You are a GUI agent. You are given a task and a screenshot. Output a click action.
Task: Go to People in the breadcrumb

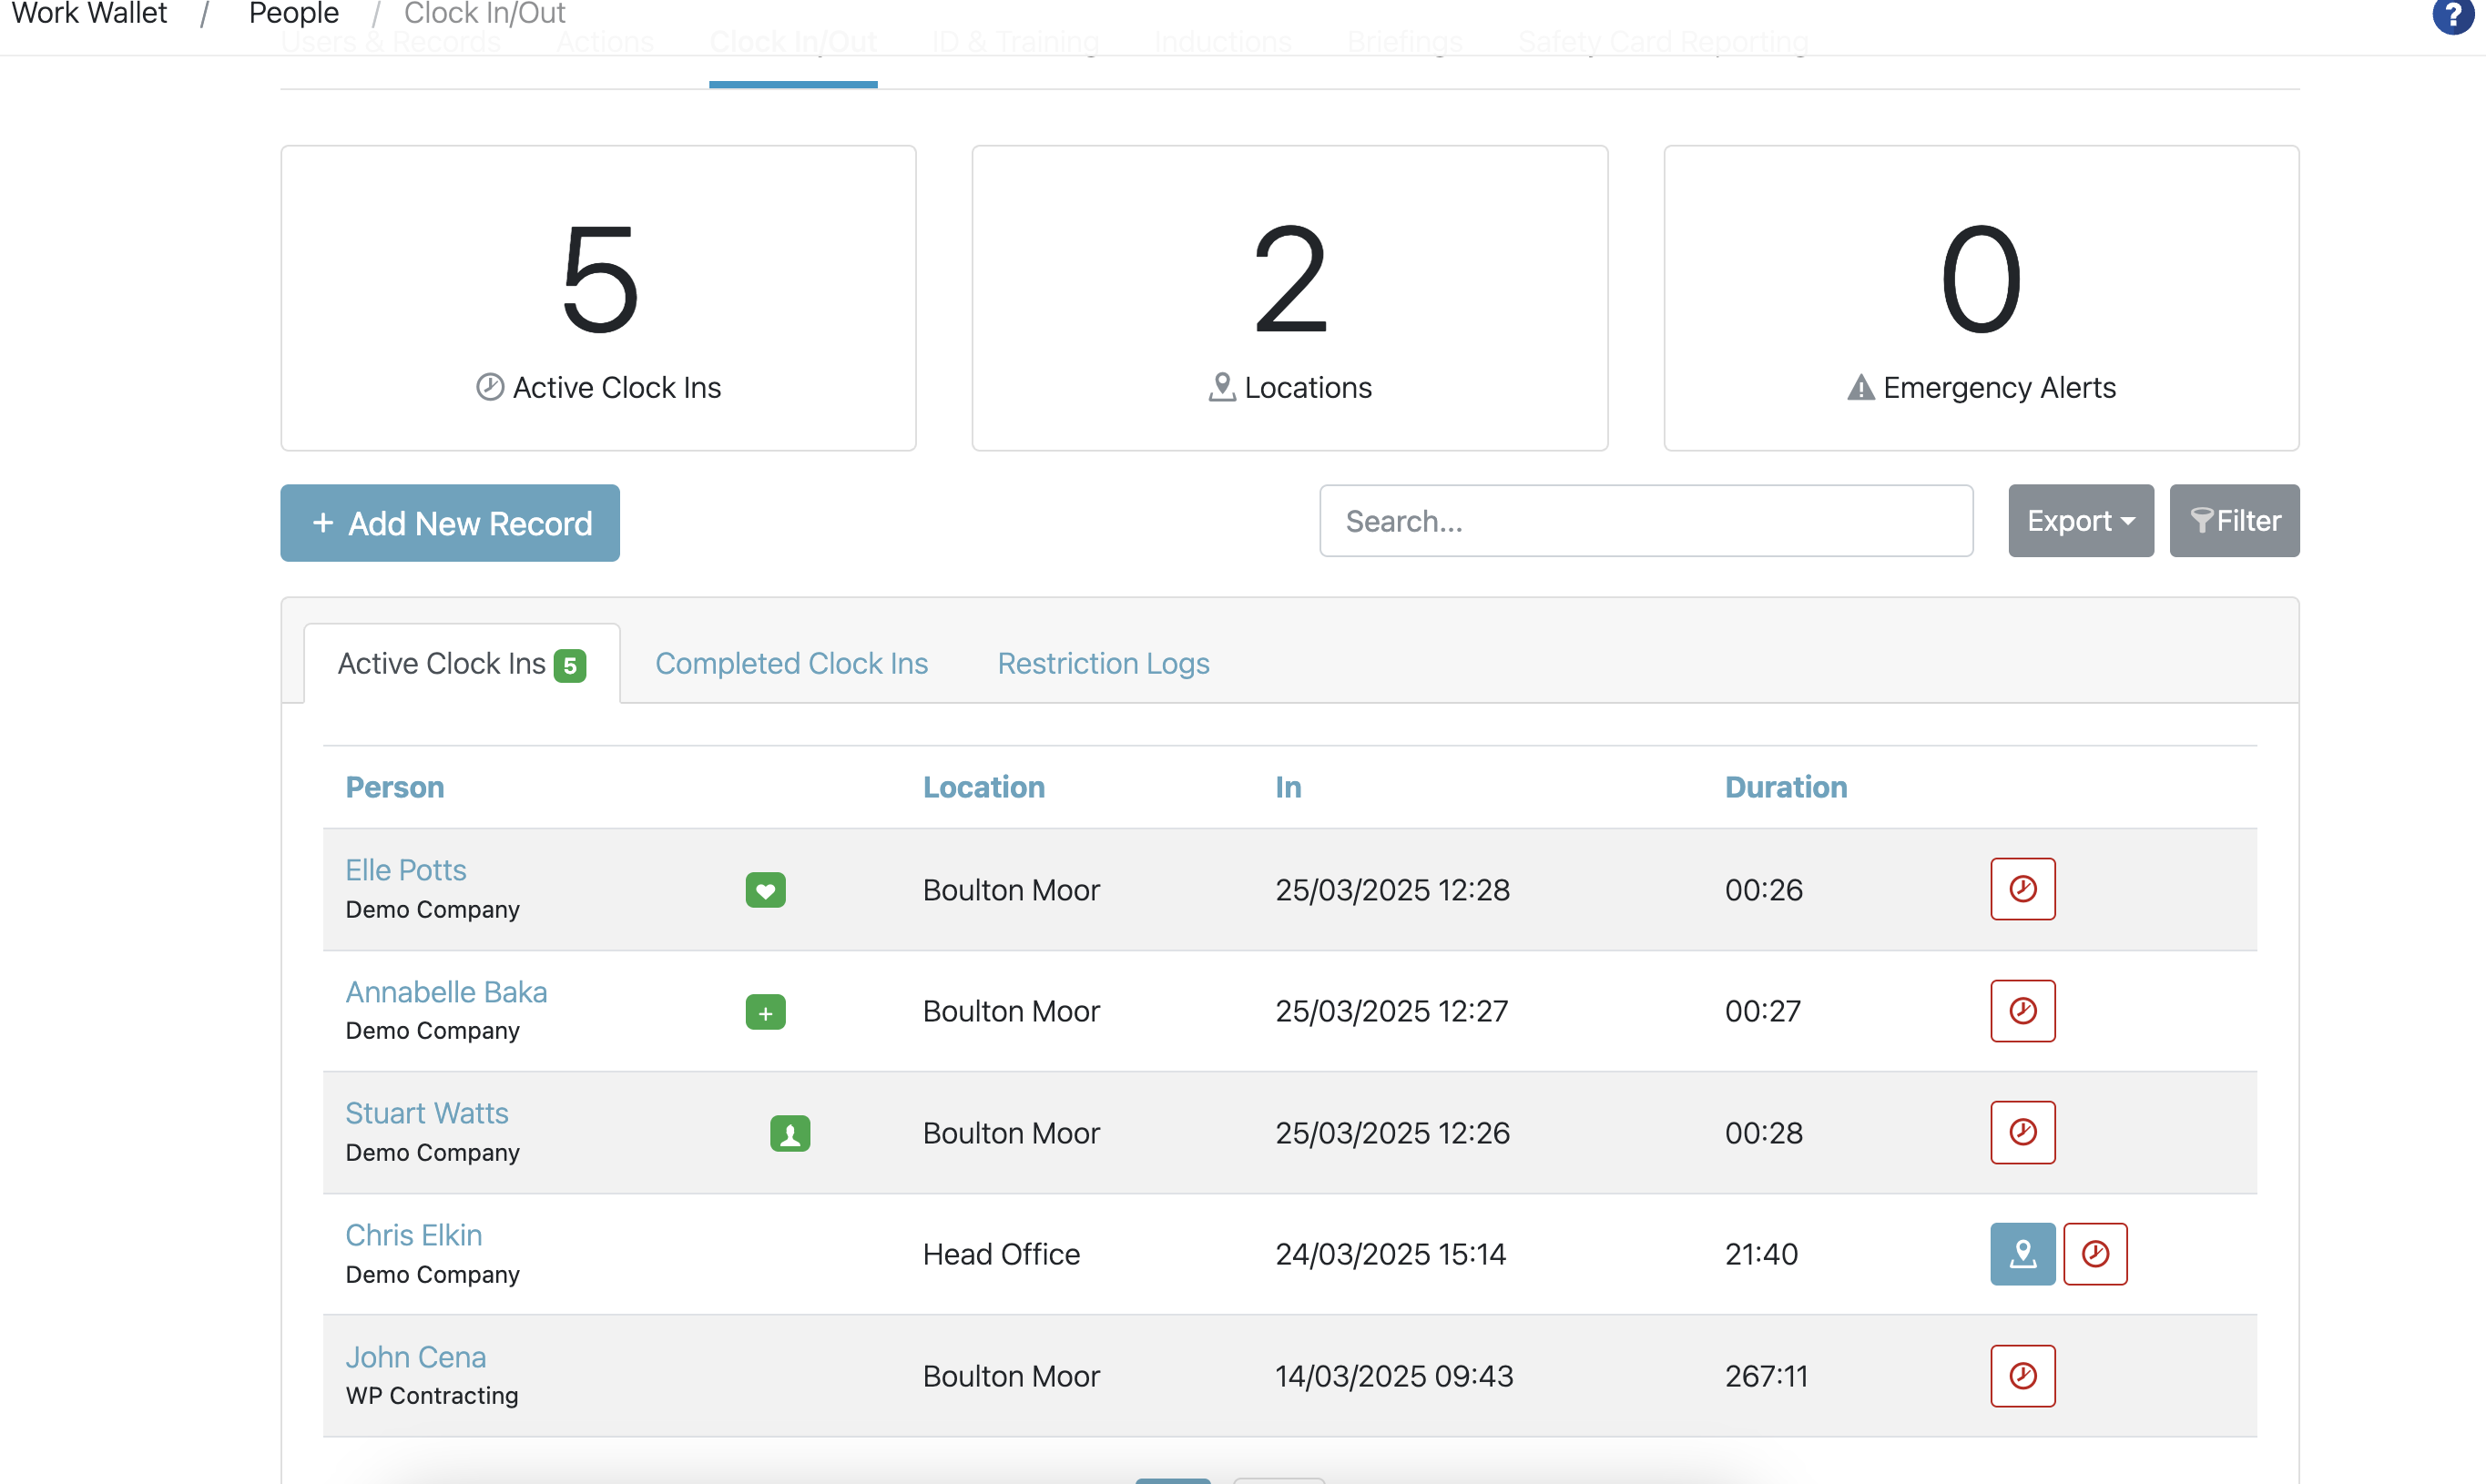pos(294,14)
